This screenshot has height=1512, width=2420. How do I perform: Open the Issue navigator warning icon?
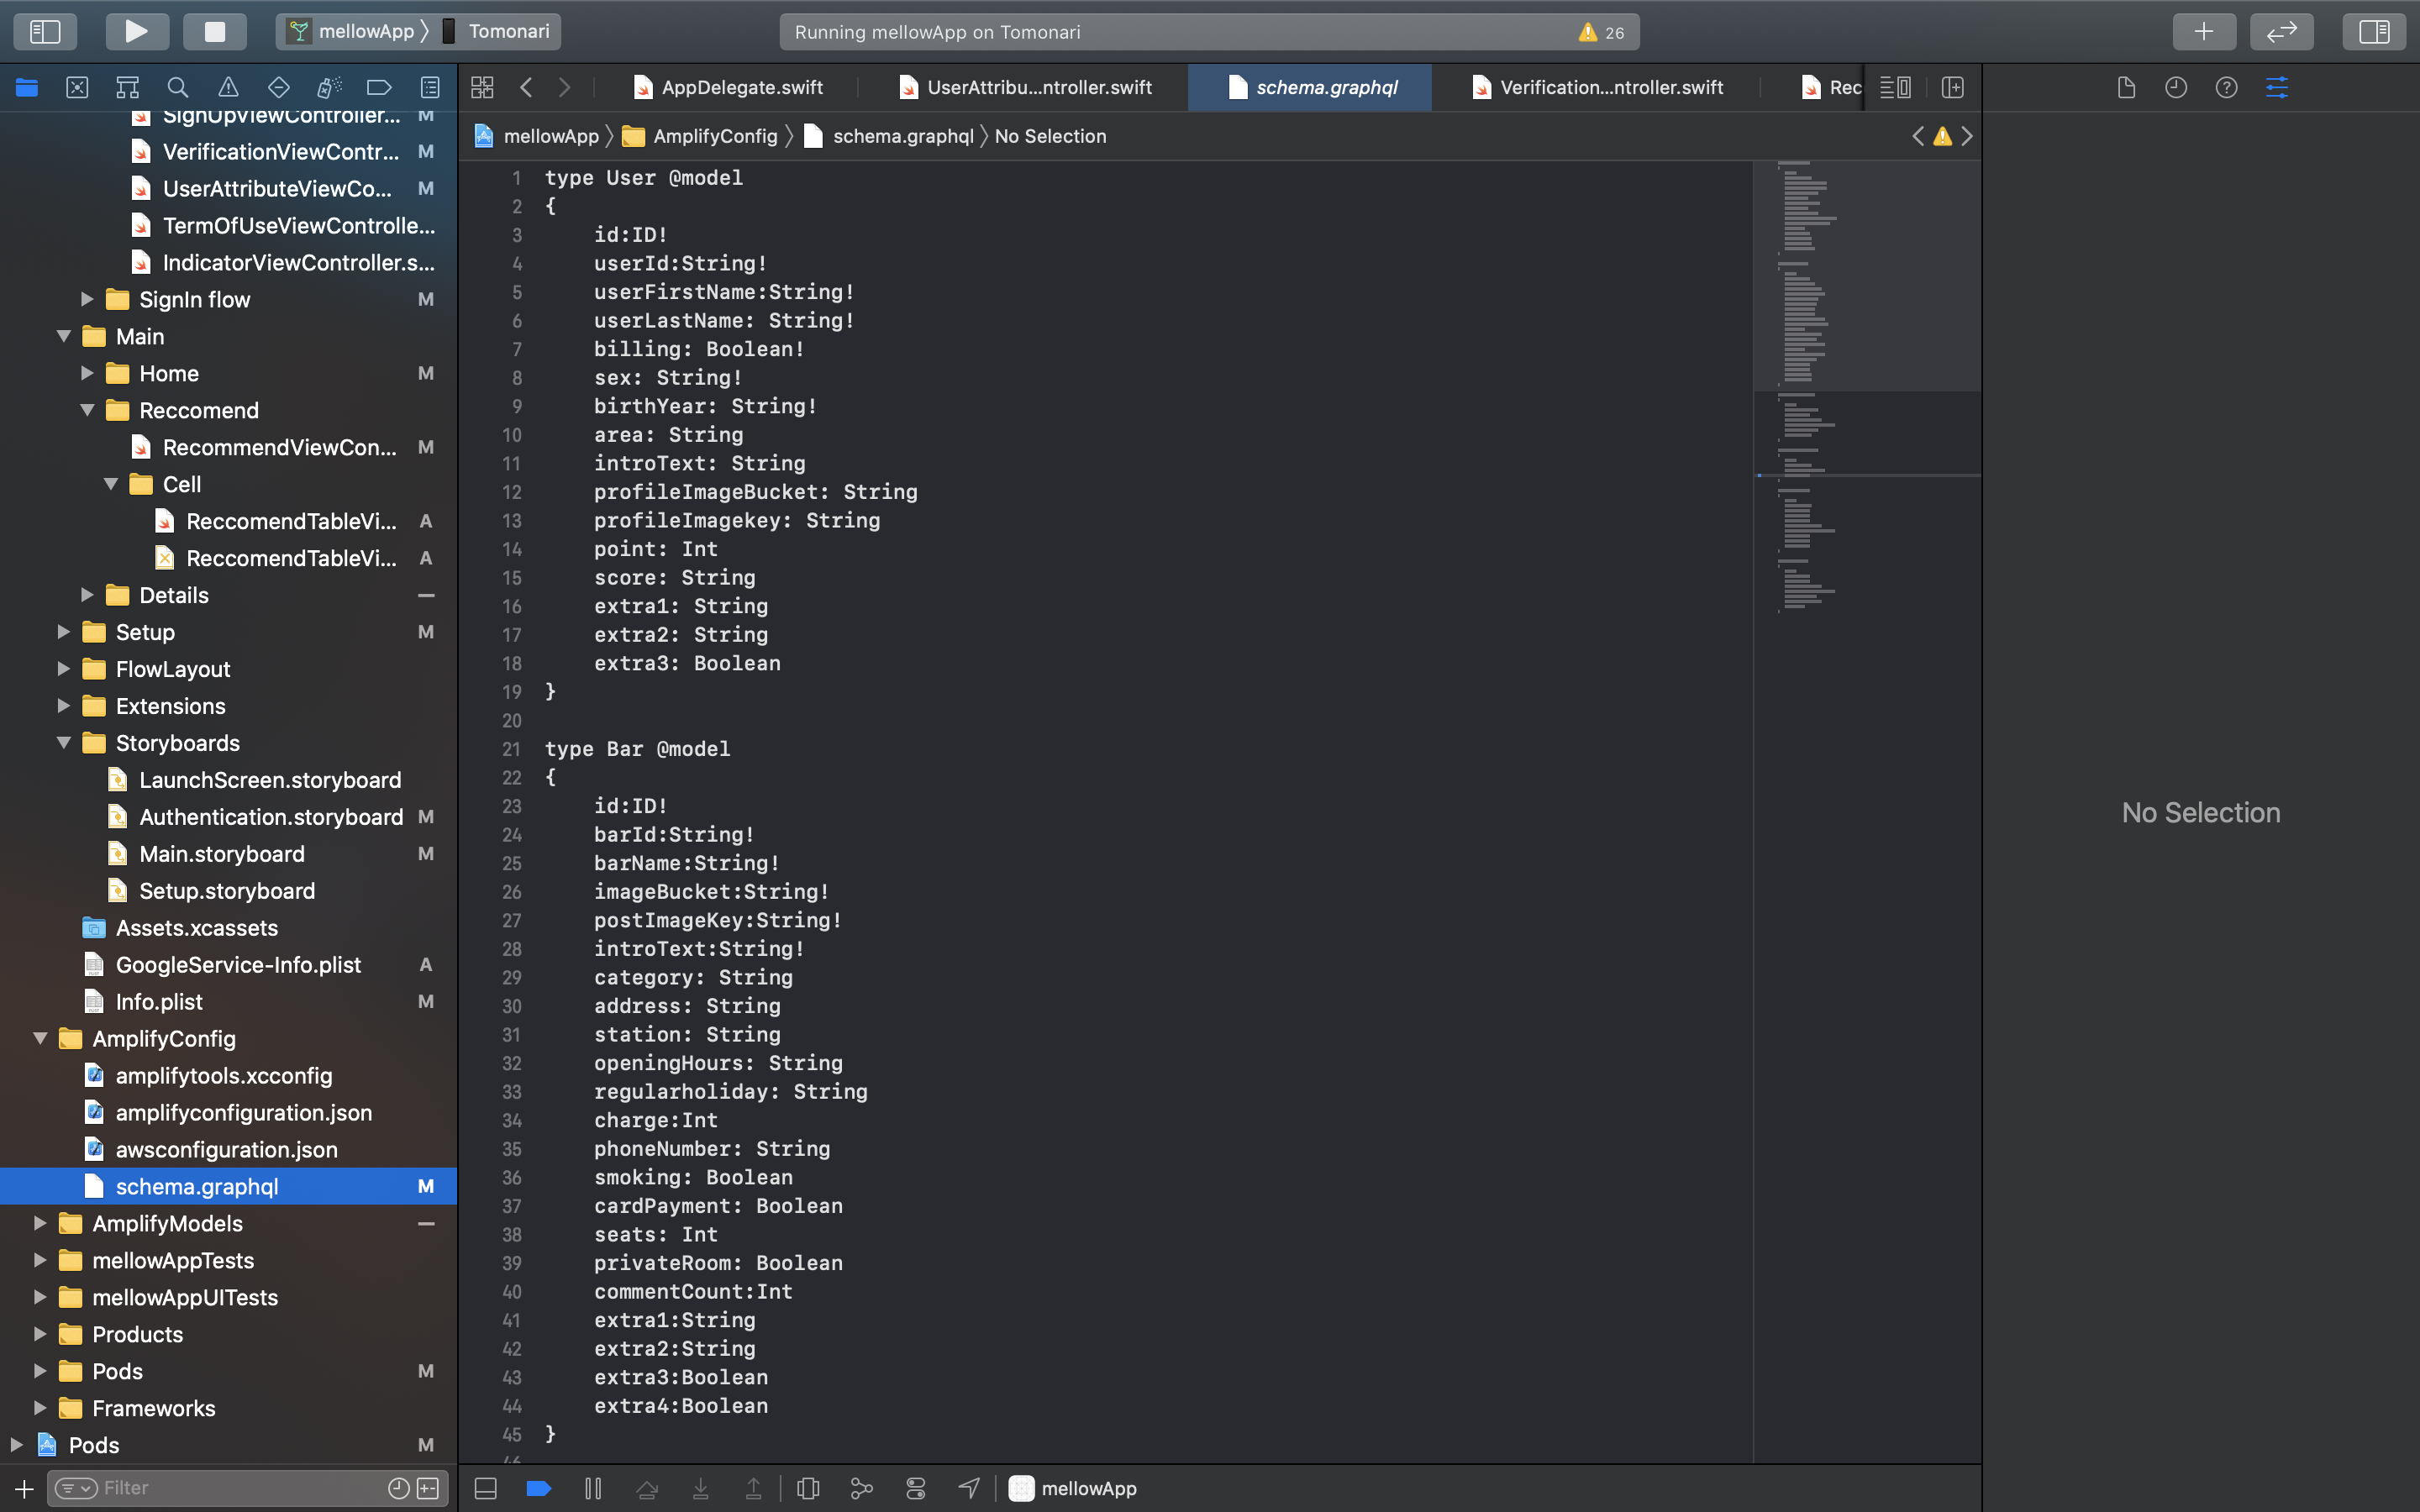[228, 87]
